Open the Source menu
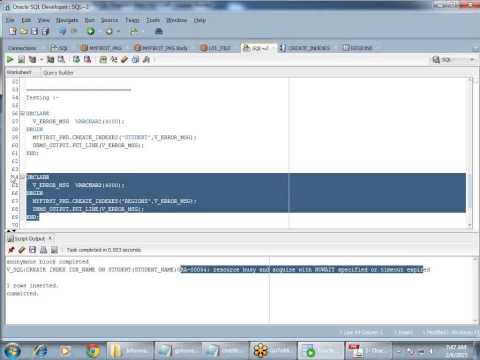 coord(109,20)
